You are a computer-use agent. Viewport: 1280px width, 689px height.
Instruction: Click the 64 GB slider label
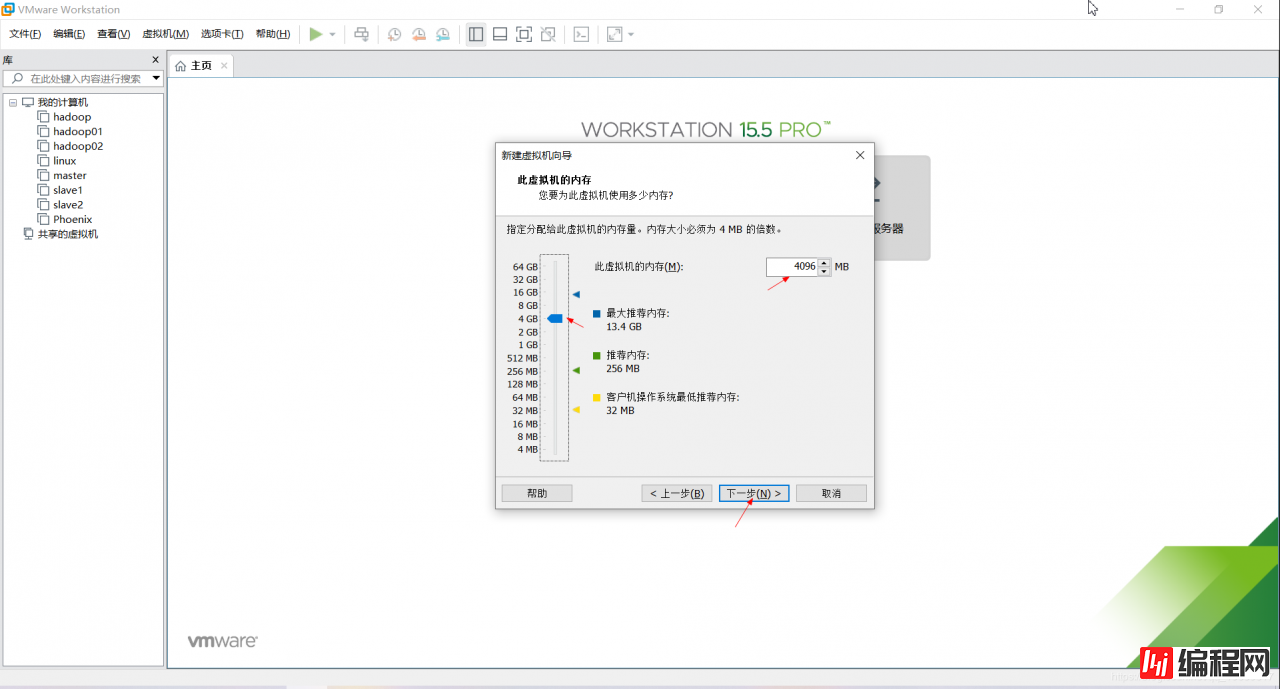pyautogui.click(x=525, y=267)
